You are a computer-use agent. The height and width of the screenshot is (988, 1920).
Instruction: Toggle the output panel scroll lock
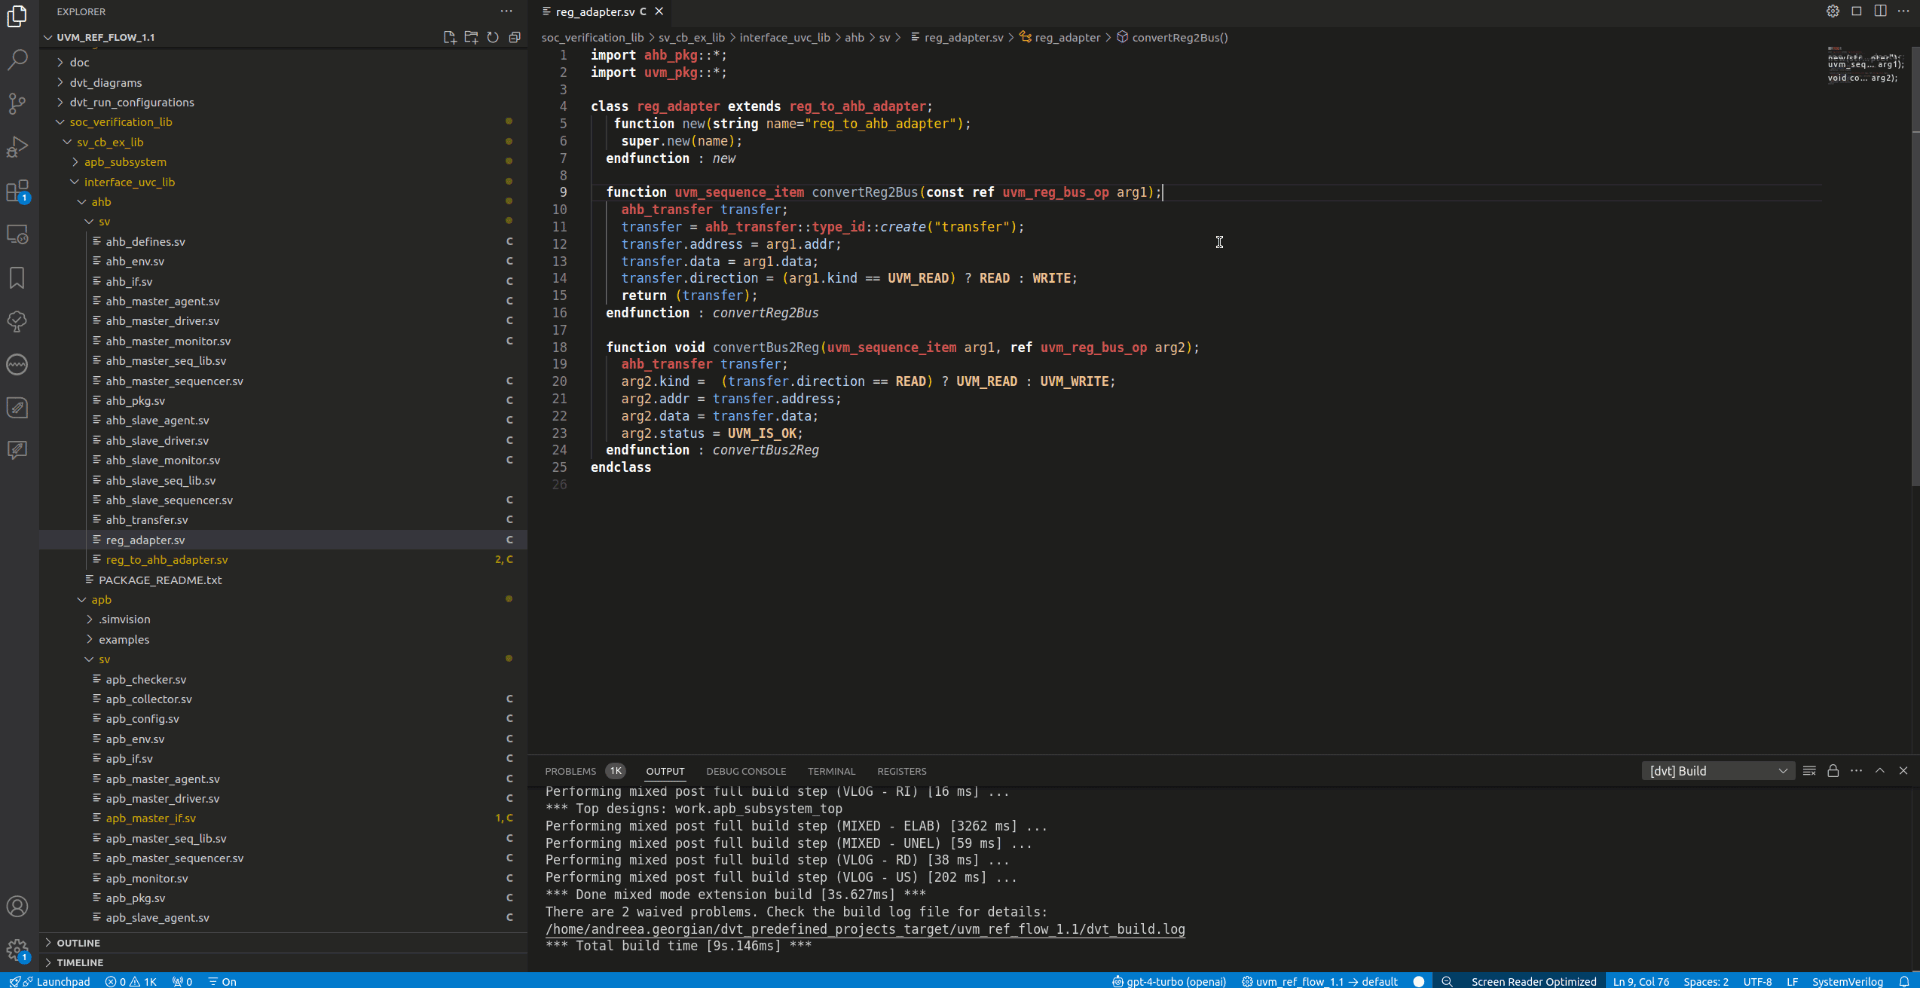click(1833, 771)
